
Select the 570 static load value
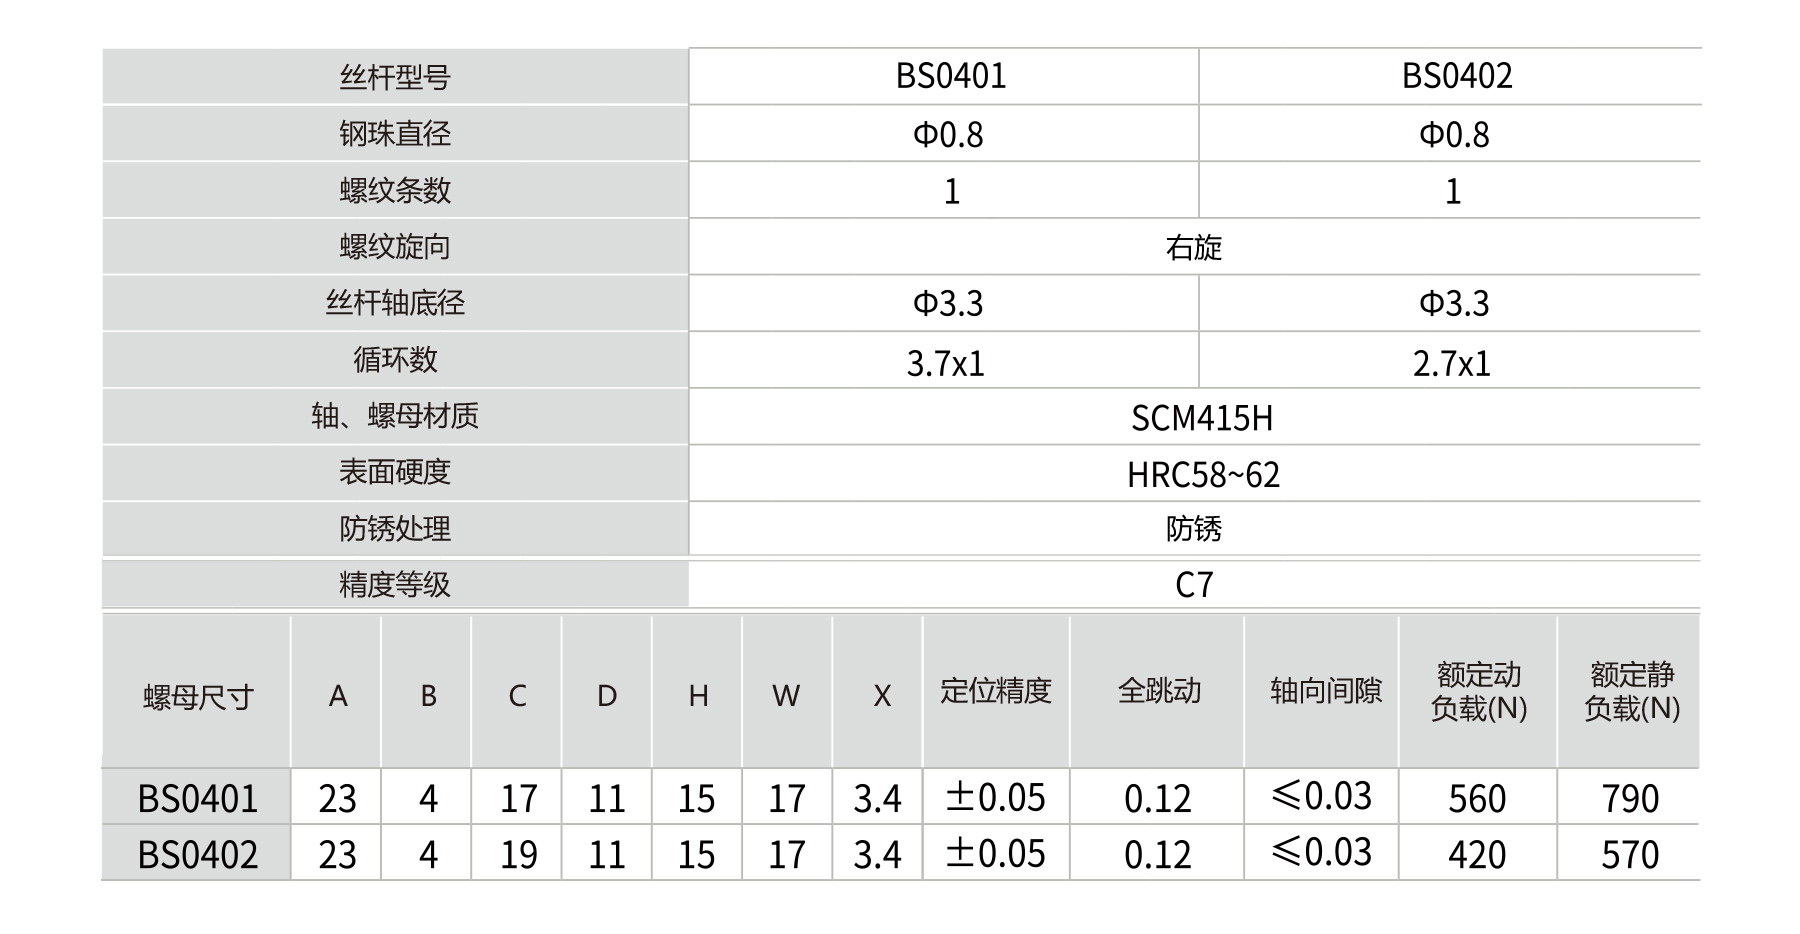coord(1630,854)
